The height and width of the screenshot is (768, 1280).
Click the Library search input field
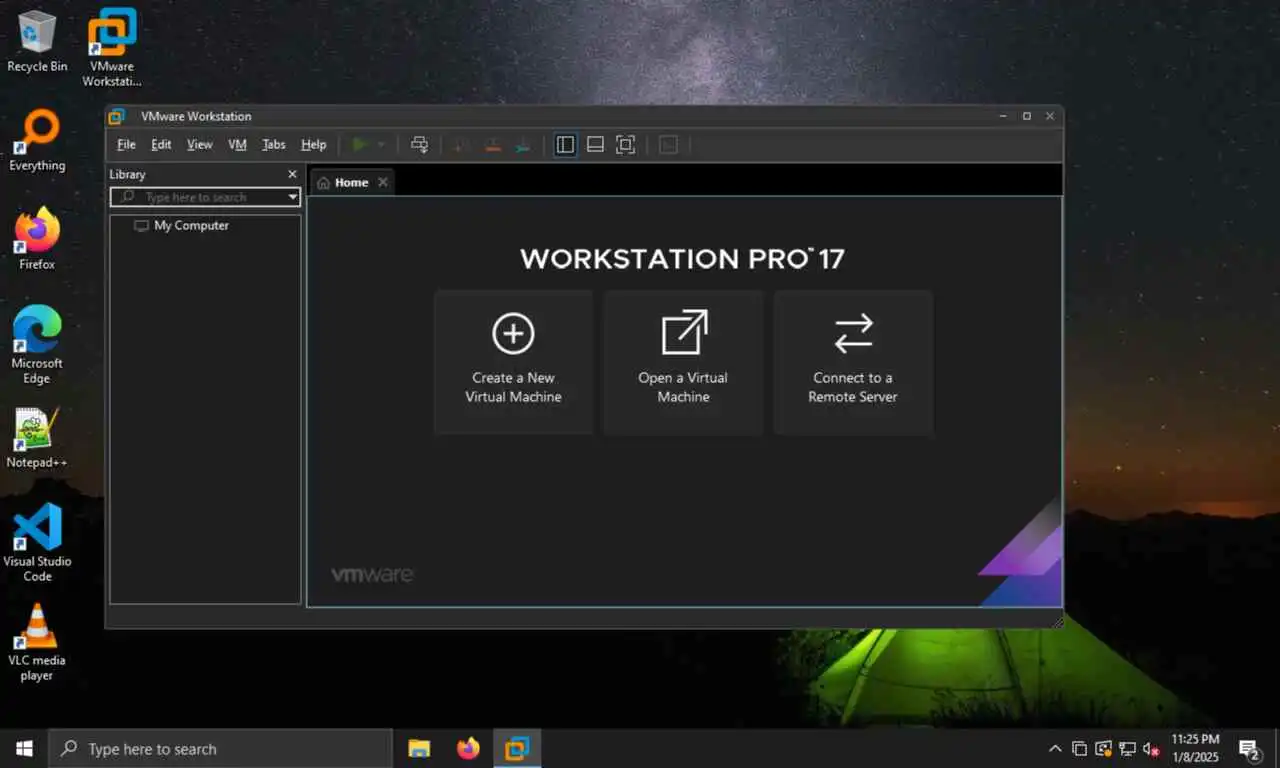pos(205,197)
